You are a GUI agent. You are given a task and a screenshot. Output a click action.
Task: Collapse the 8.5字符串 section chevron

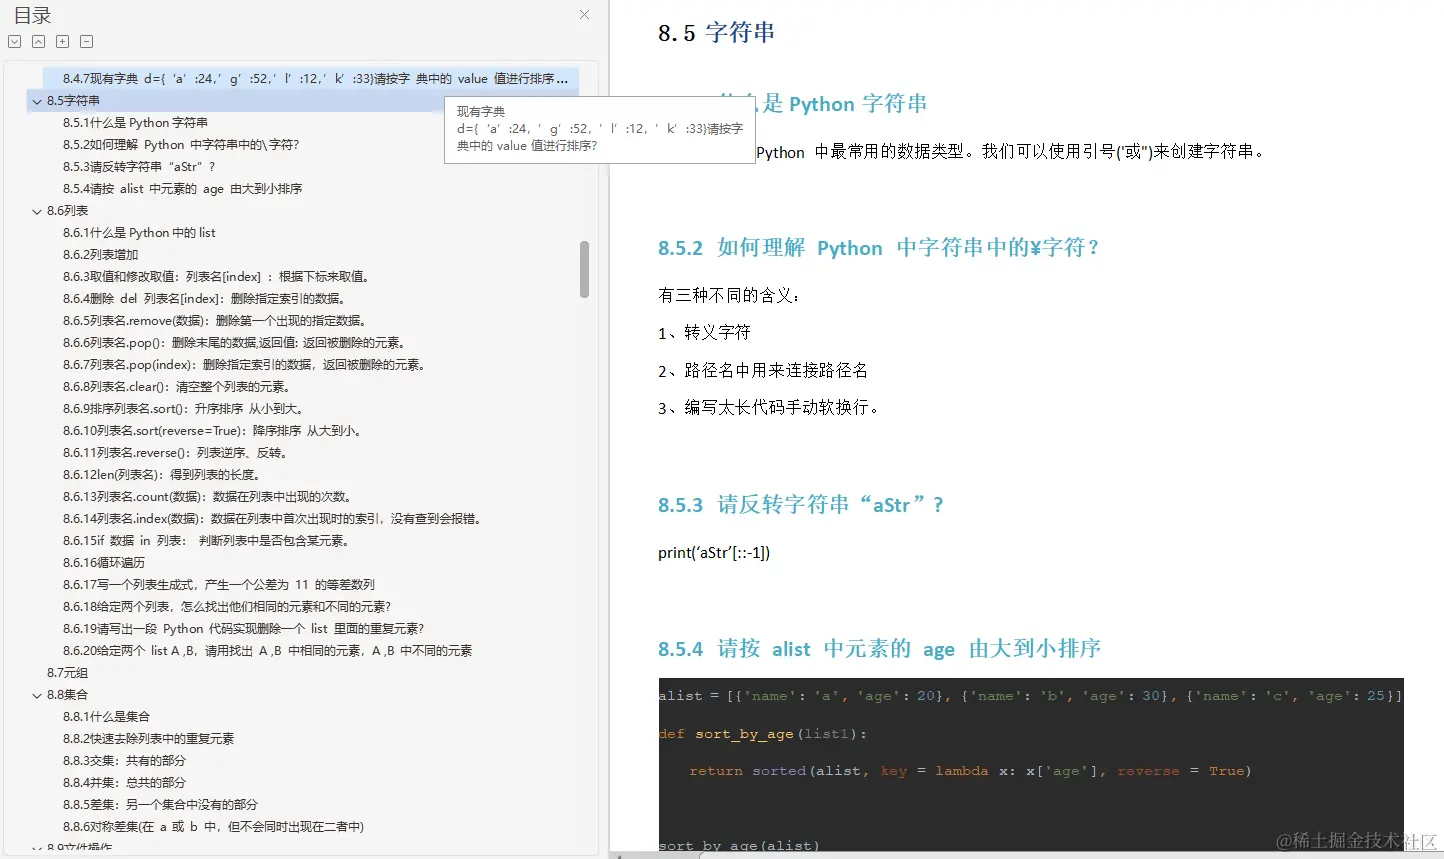tap(36, 100)
